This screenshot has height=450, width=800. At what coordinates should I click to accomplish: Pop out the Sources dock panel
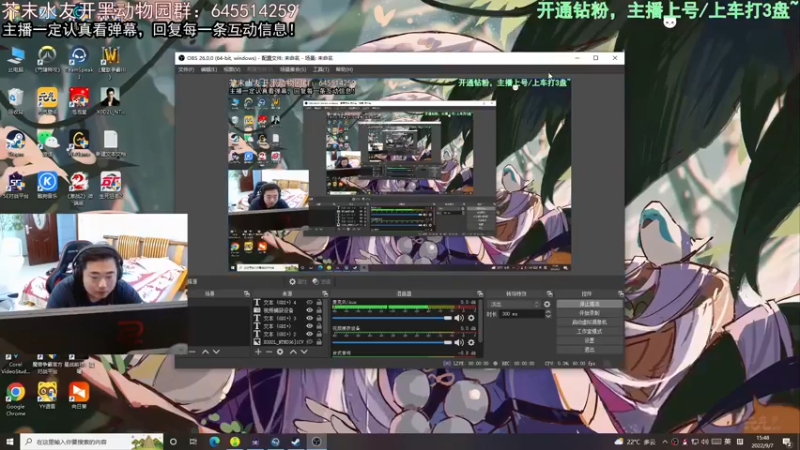[325, 294]
